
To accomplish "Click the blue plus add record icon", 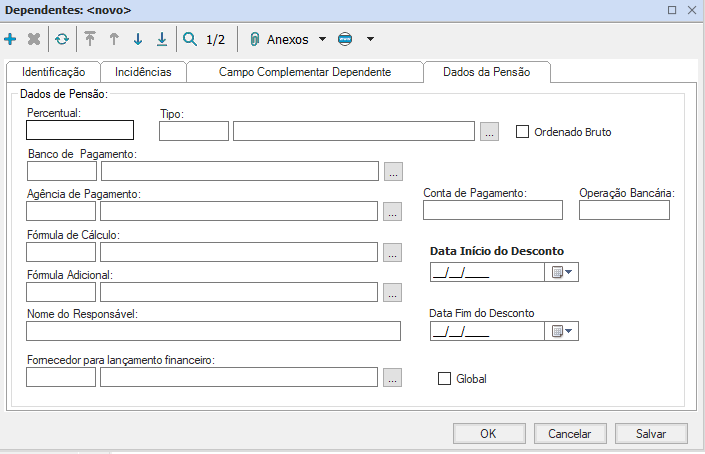I will 11,40.
